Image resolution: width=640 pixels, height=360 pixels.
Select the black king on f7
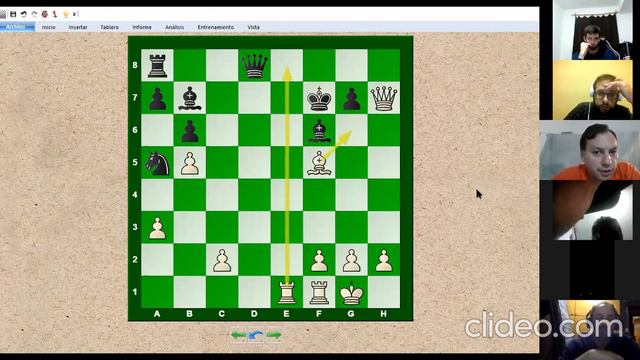click(x=319, y=98)
